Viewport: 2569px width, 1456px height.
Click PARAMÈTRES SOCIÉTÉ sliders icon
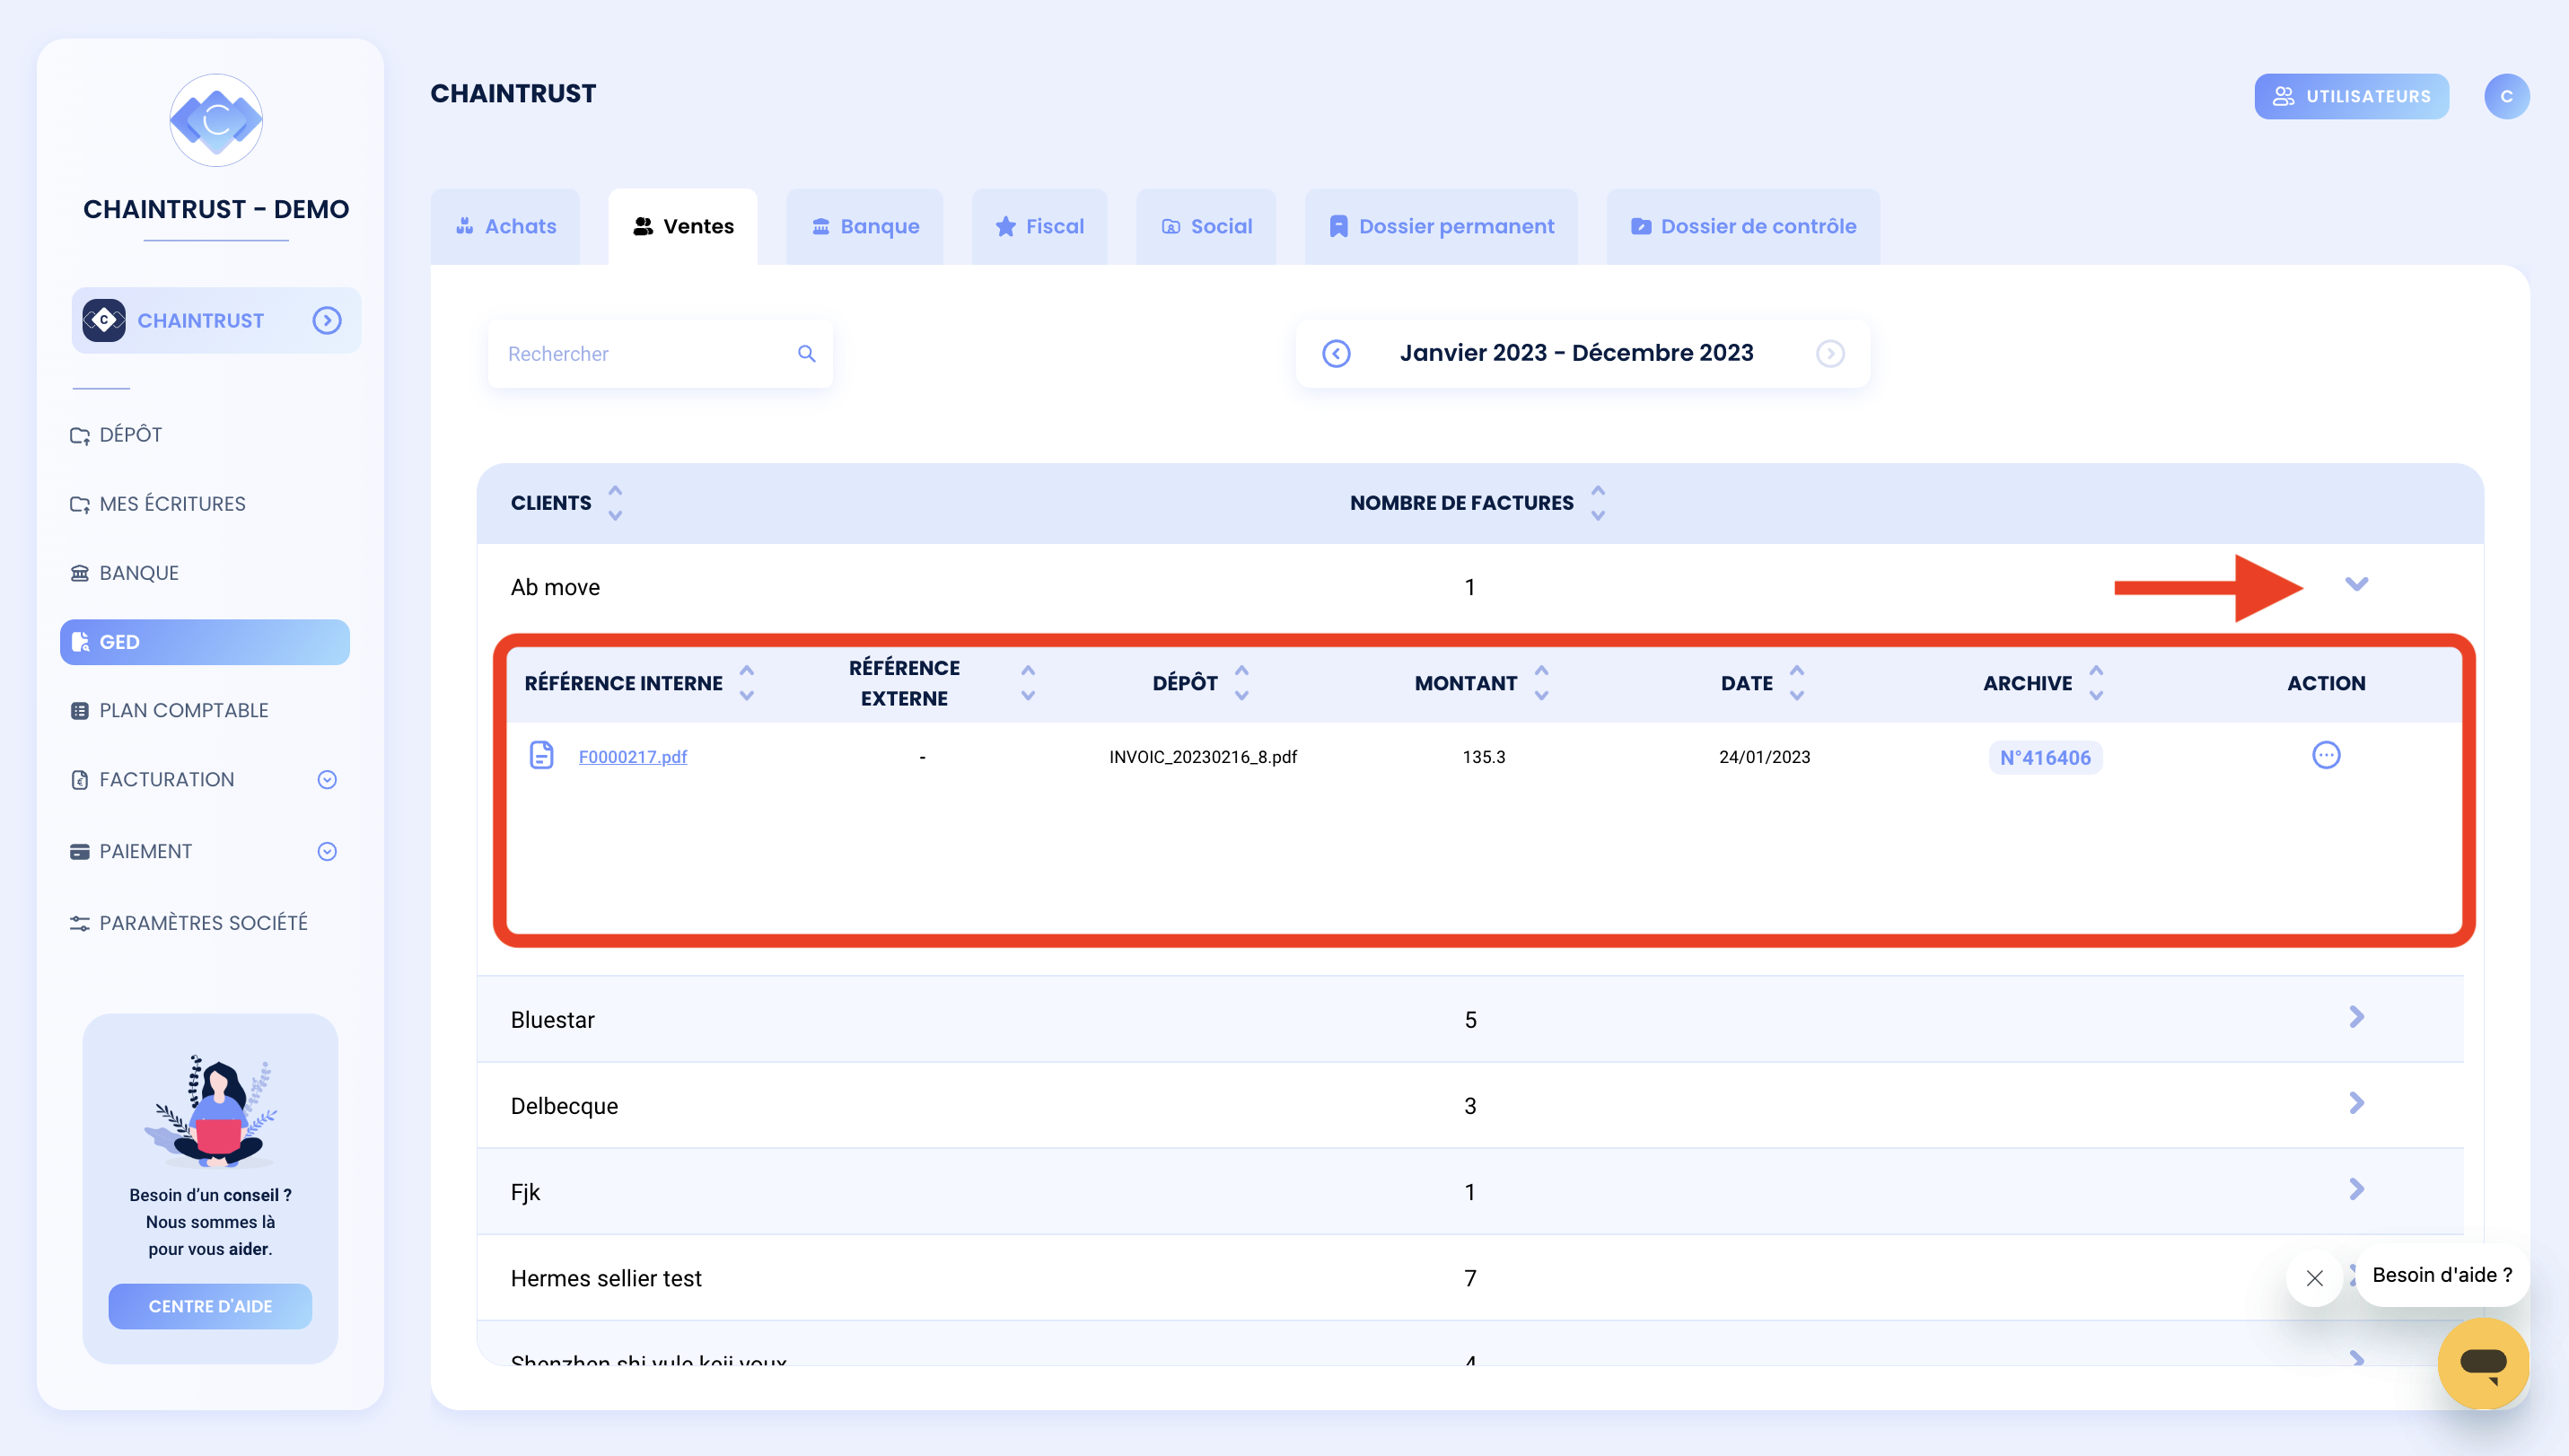point(79,923)
